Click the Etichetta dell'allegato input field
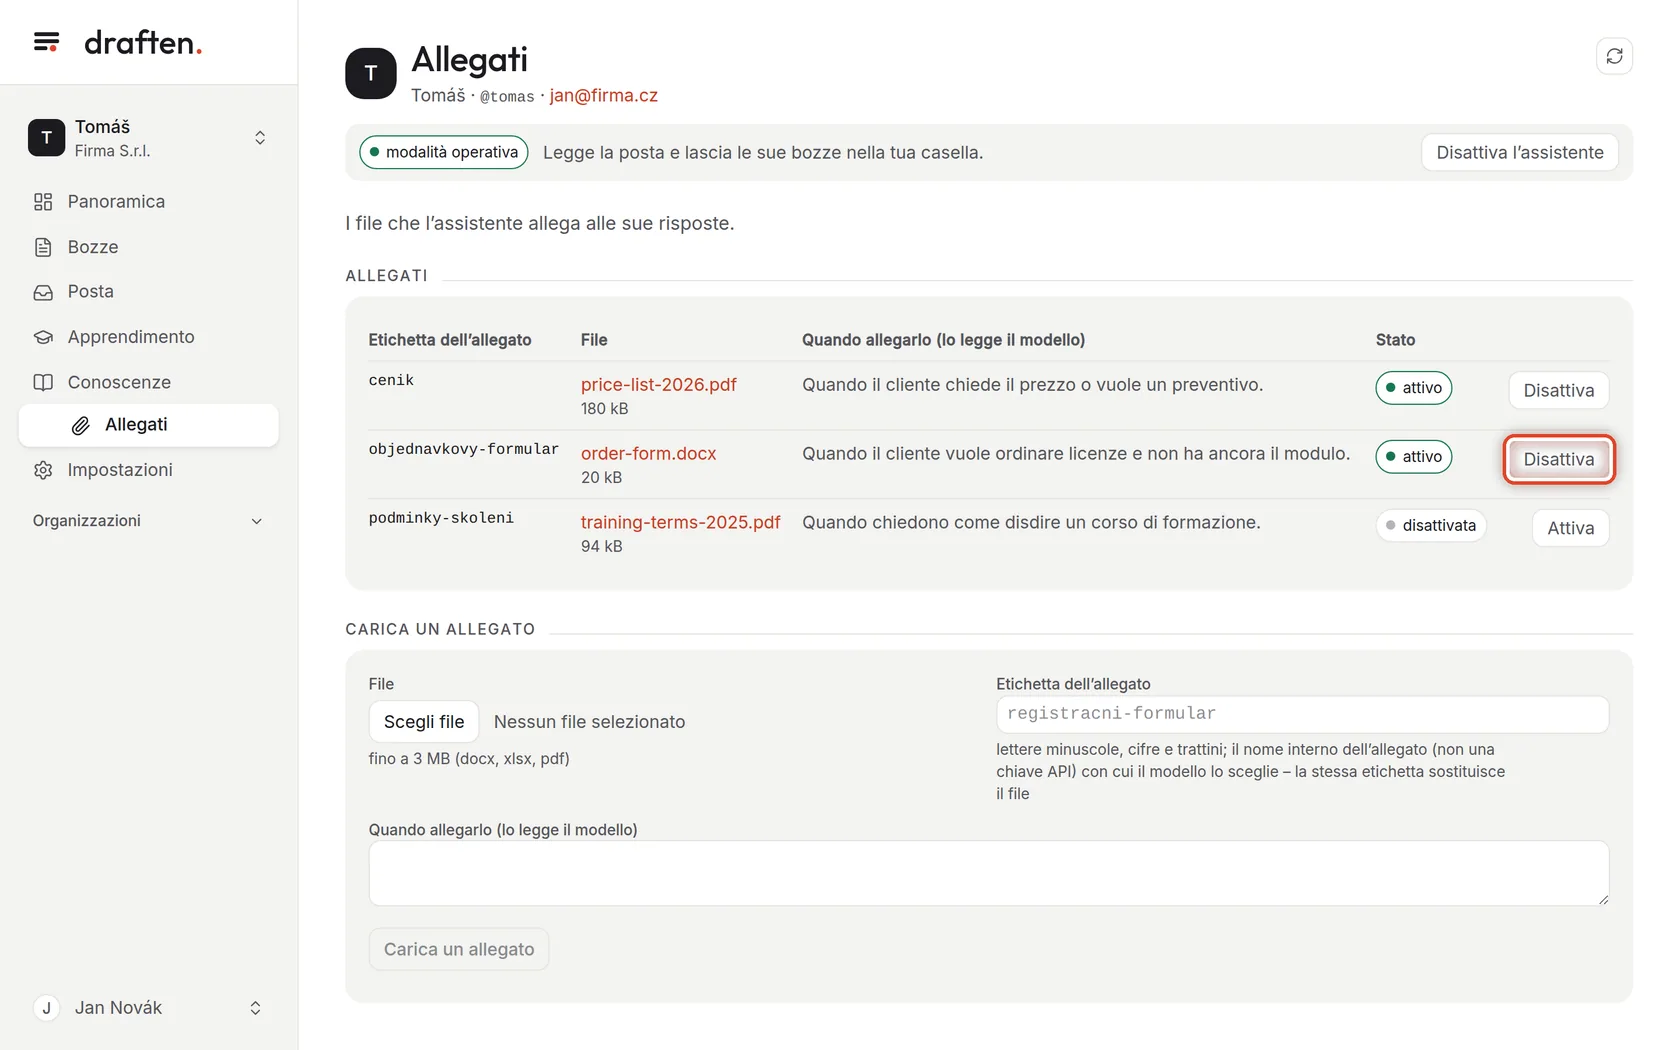The width and height of the screenshot is (1680, 1050). point(1302,714)
